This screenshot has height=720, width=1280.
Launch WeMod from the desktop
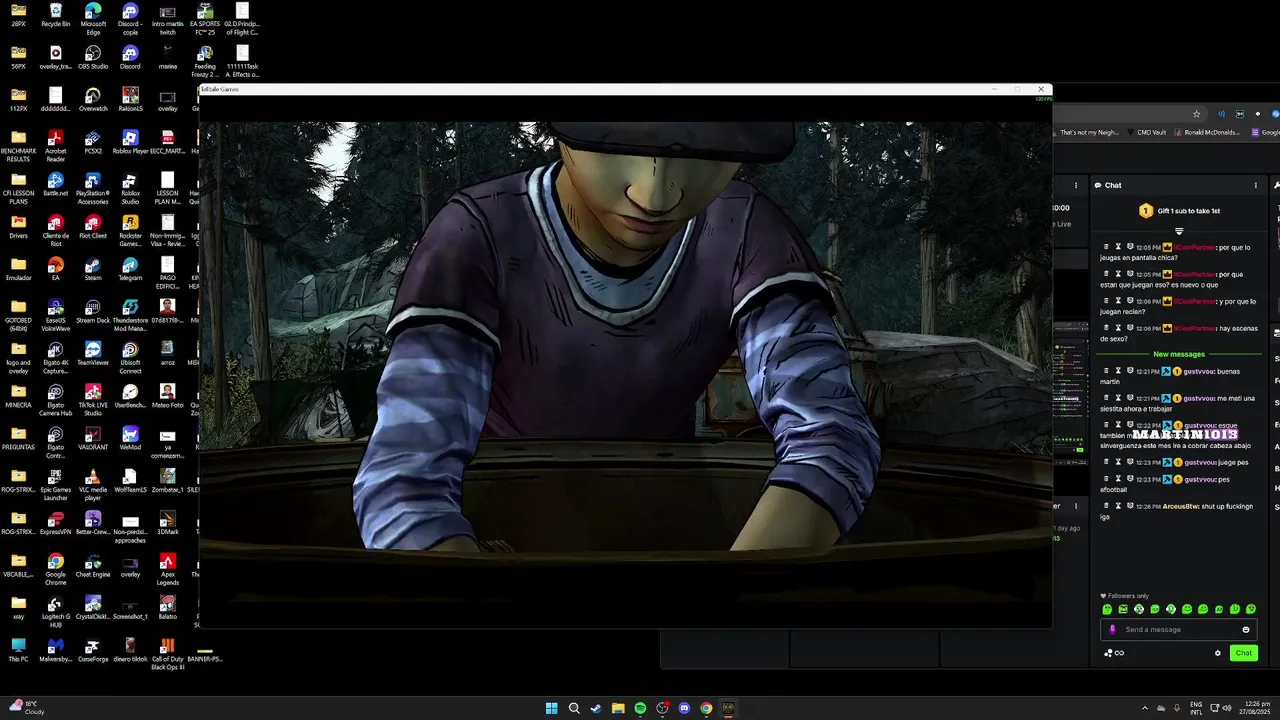coord(130,436)
